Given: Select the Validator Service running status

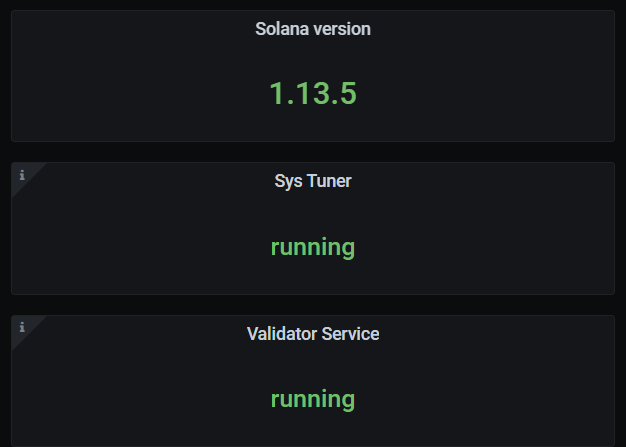Looking at the screenshot, I should click(x=313, y=399).
